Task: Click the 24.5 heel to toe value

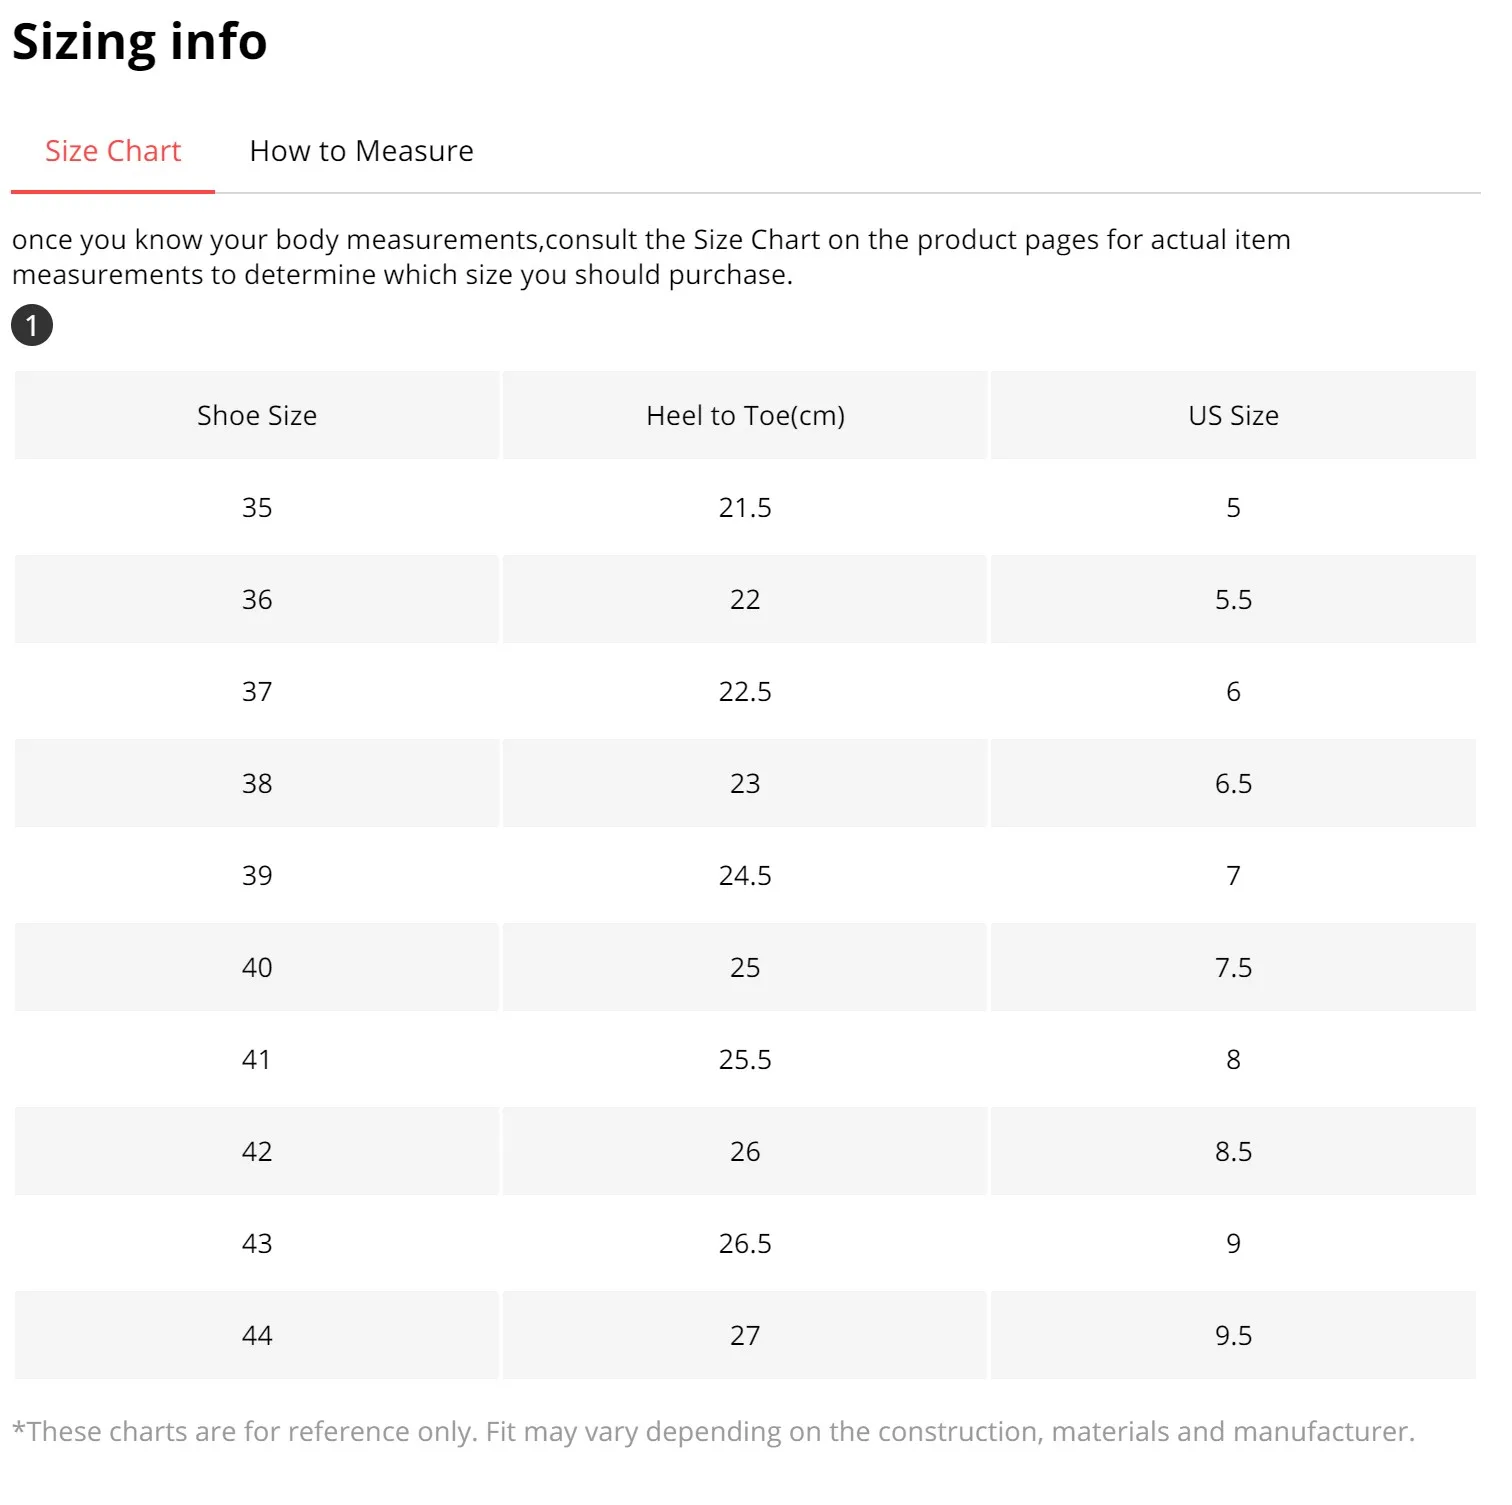Action: (x=745, y=876)
